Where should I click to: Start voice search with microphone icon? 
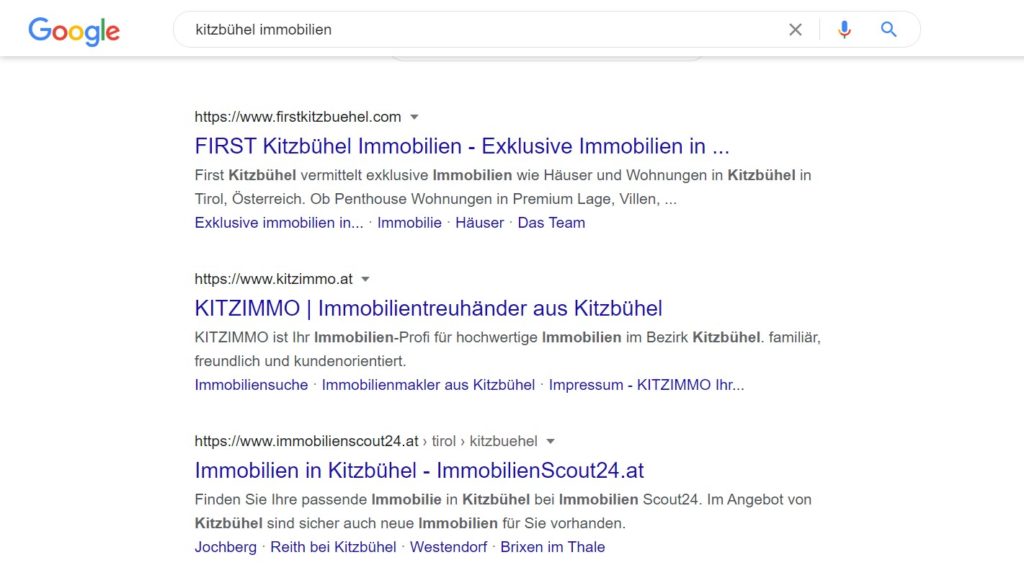[844, 30]
